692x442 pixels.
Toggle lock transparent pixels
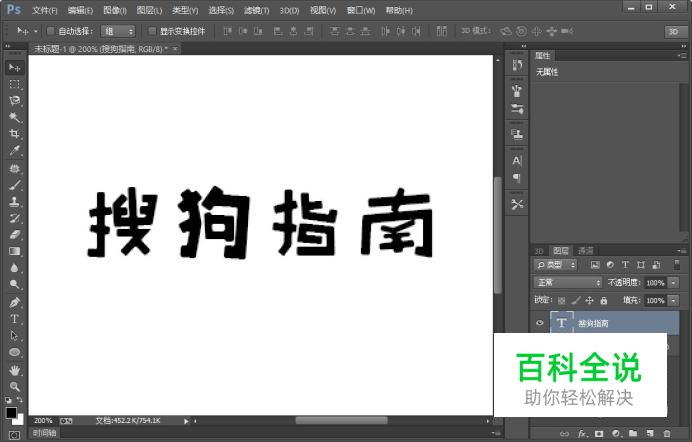click(x=561, y=301)
